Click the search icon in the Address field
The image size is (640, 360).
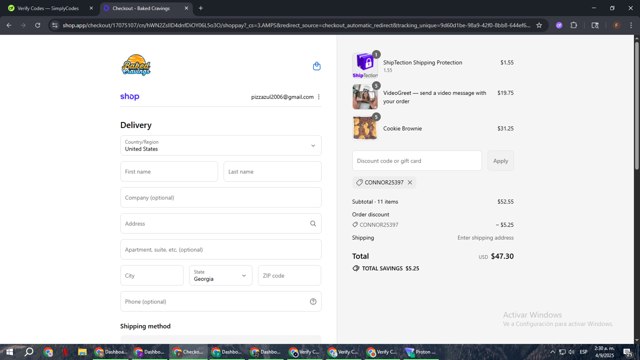(313, 224)
